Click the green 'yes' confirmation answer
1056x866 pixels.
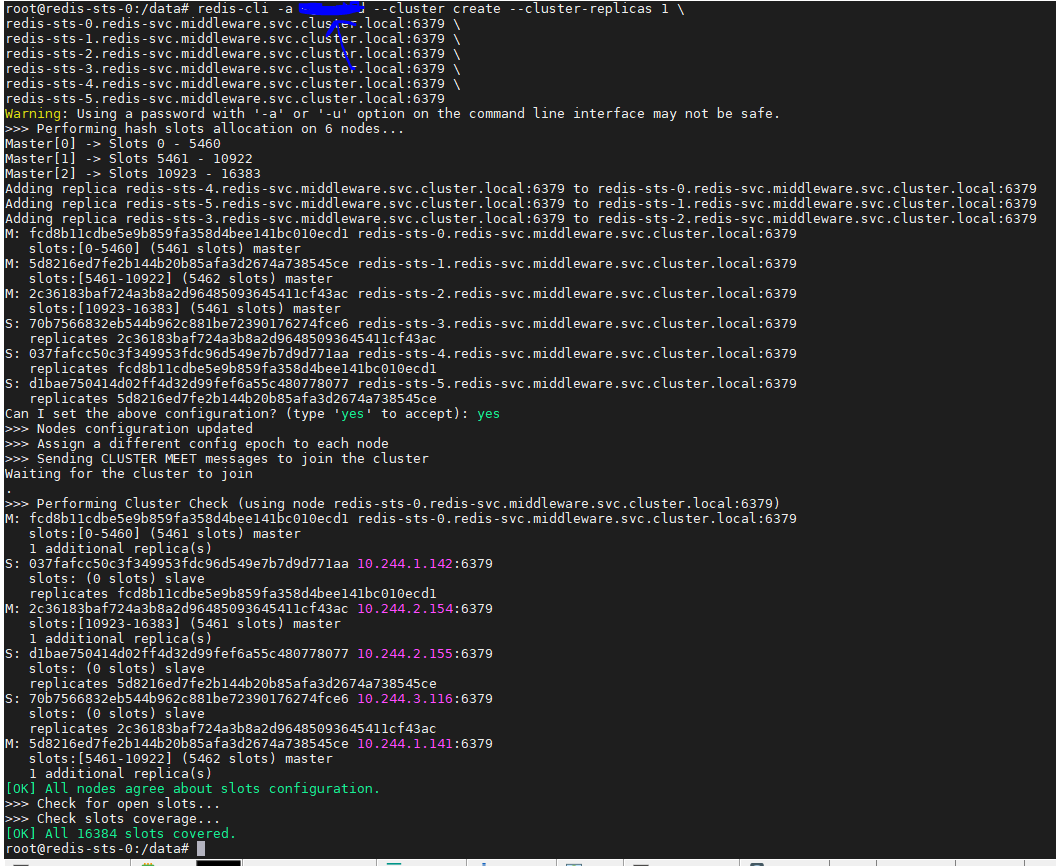click(x=488, y=414)
